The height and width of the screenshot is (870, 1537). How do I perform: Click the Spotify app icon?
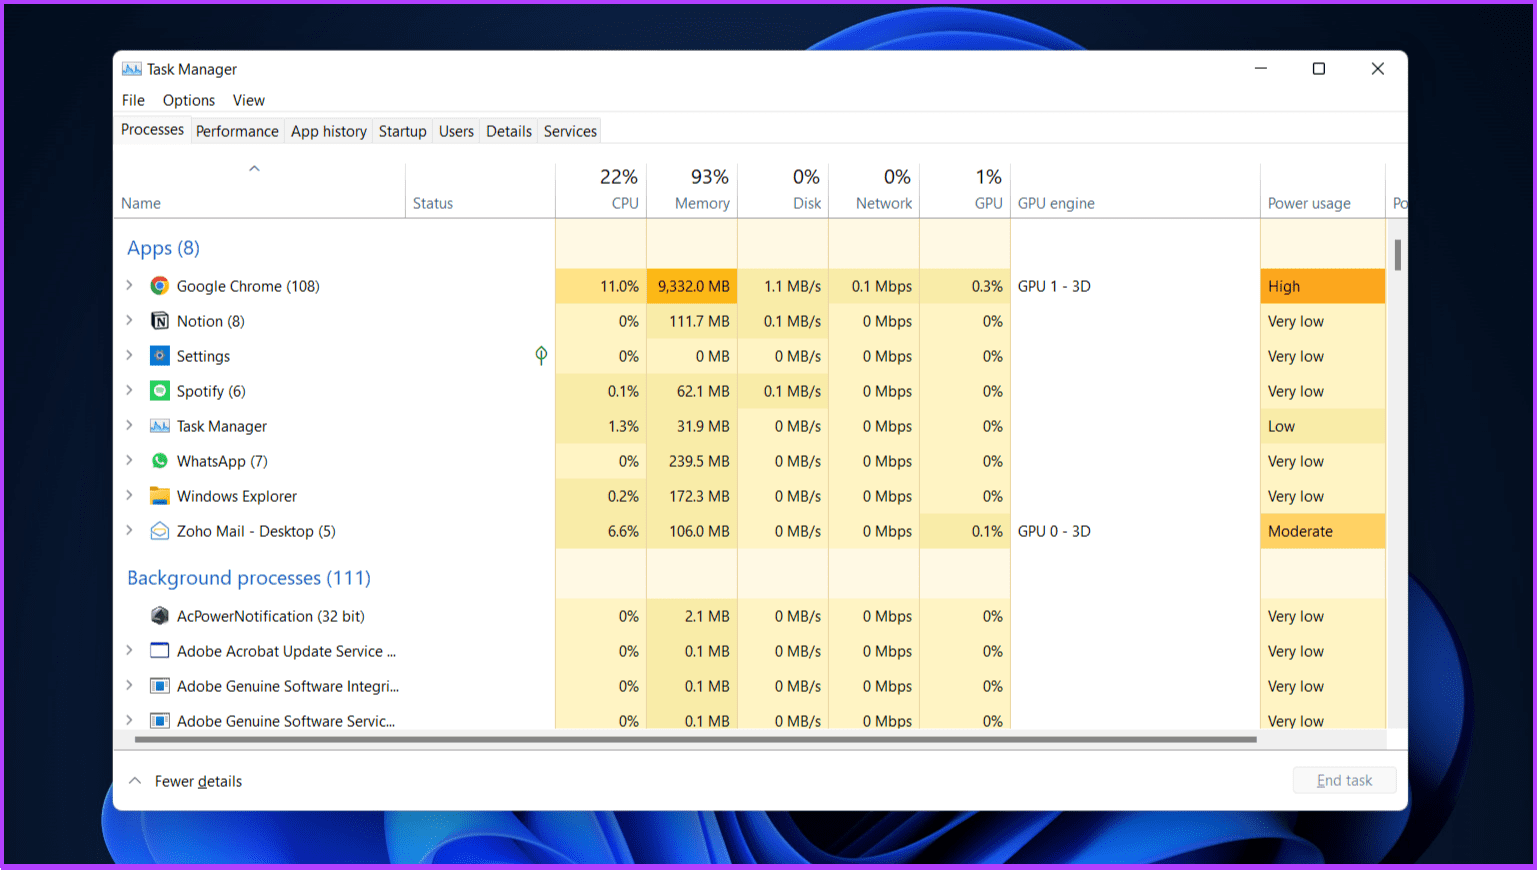coord(159,391)
